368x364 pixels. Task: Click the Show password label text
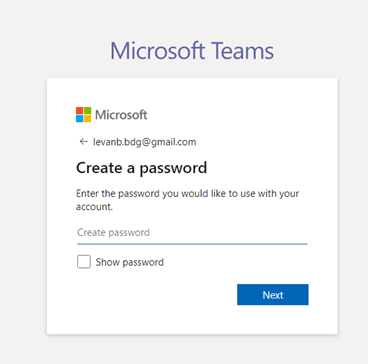tap(130, 262)
